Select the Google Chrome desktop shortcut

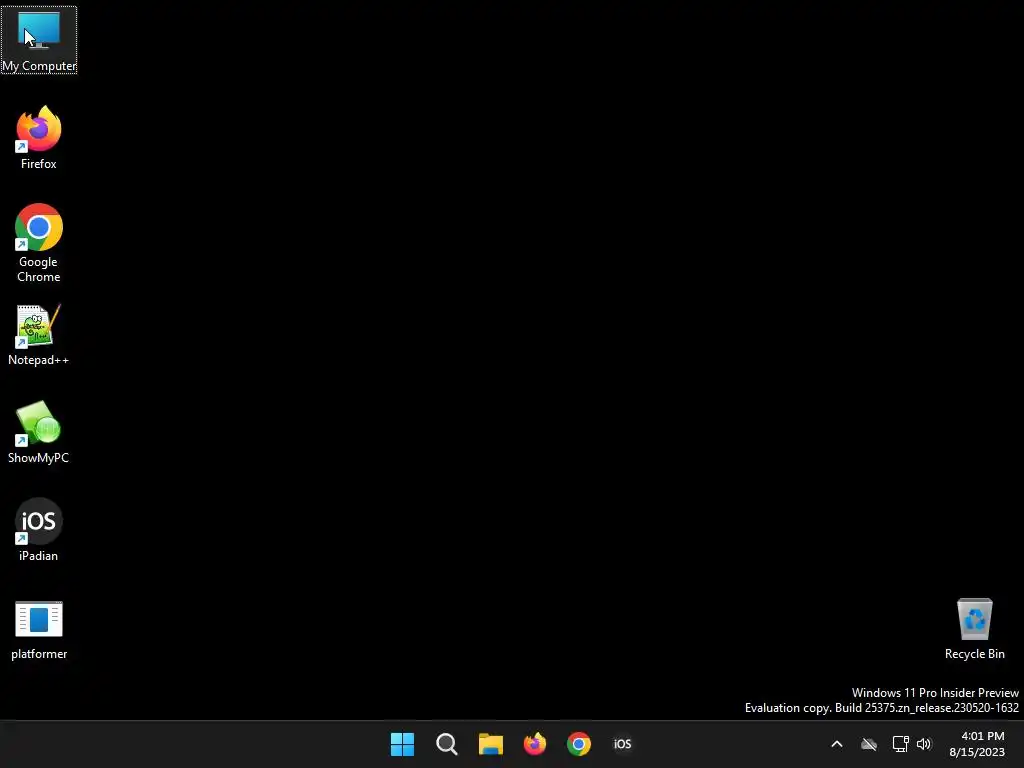(39, 243)
